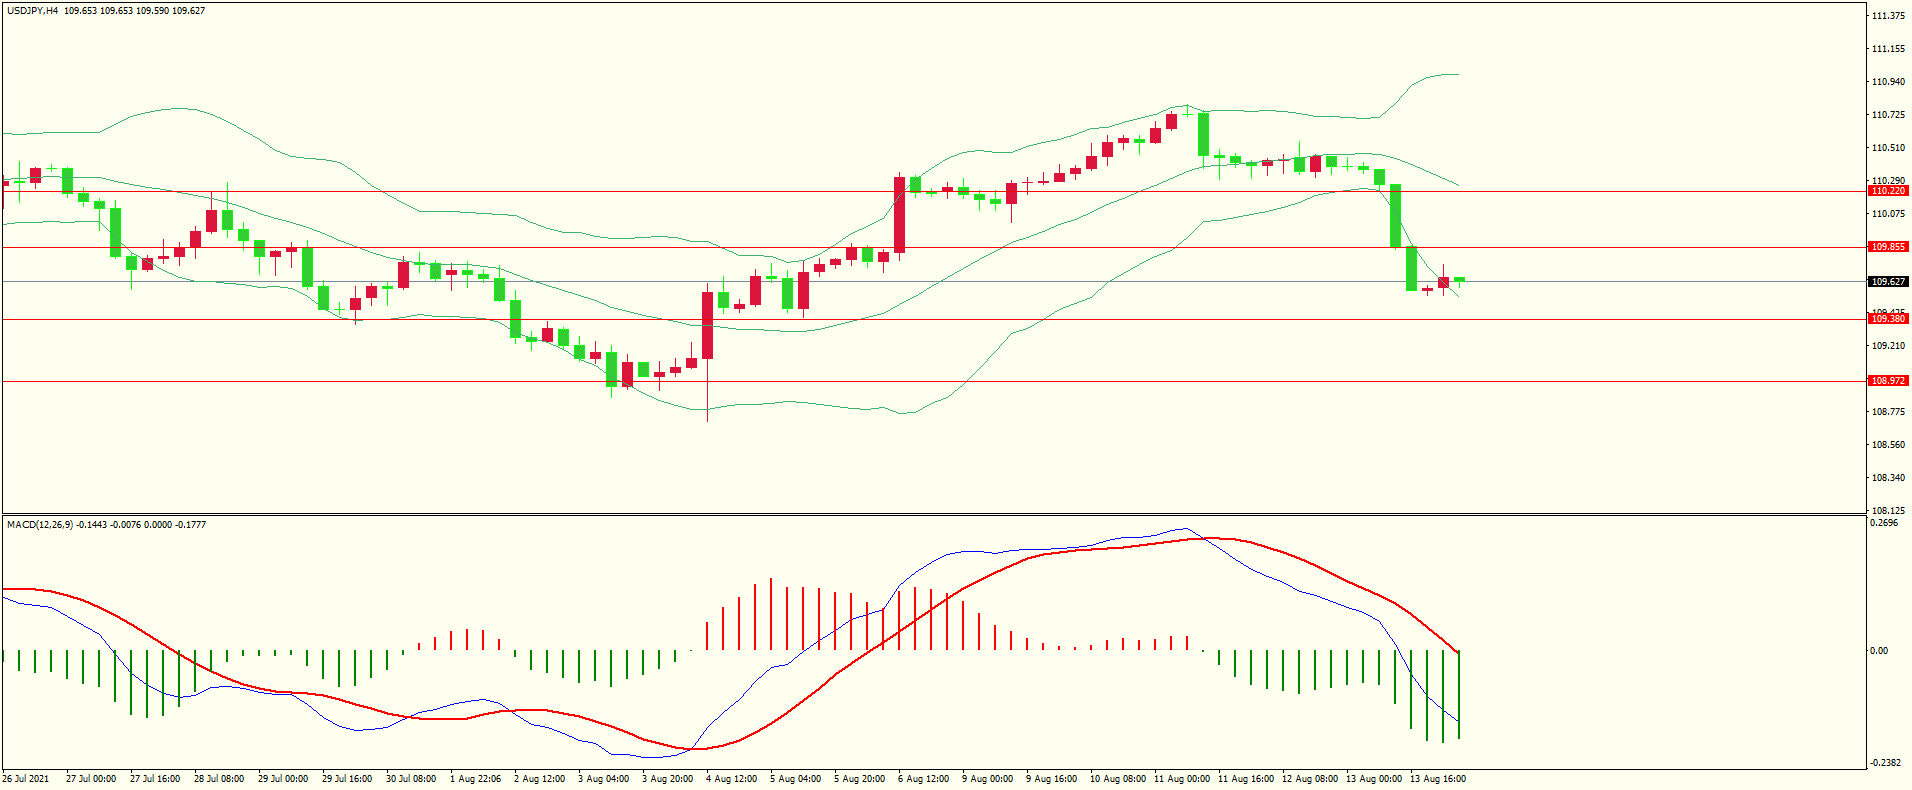Screen dimensions: 1912x790
Task: Click the 12 Aug 08:00 time label
Action: coord(1310,779)
